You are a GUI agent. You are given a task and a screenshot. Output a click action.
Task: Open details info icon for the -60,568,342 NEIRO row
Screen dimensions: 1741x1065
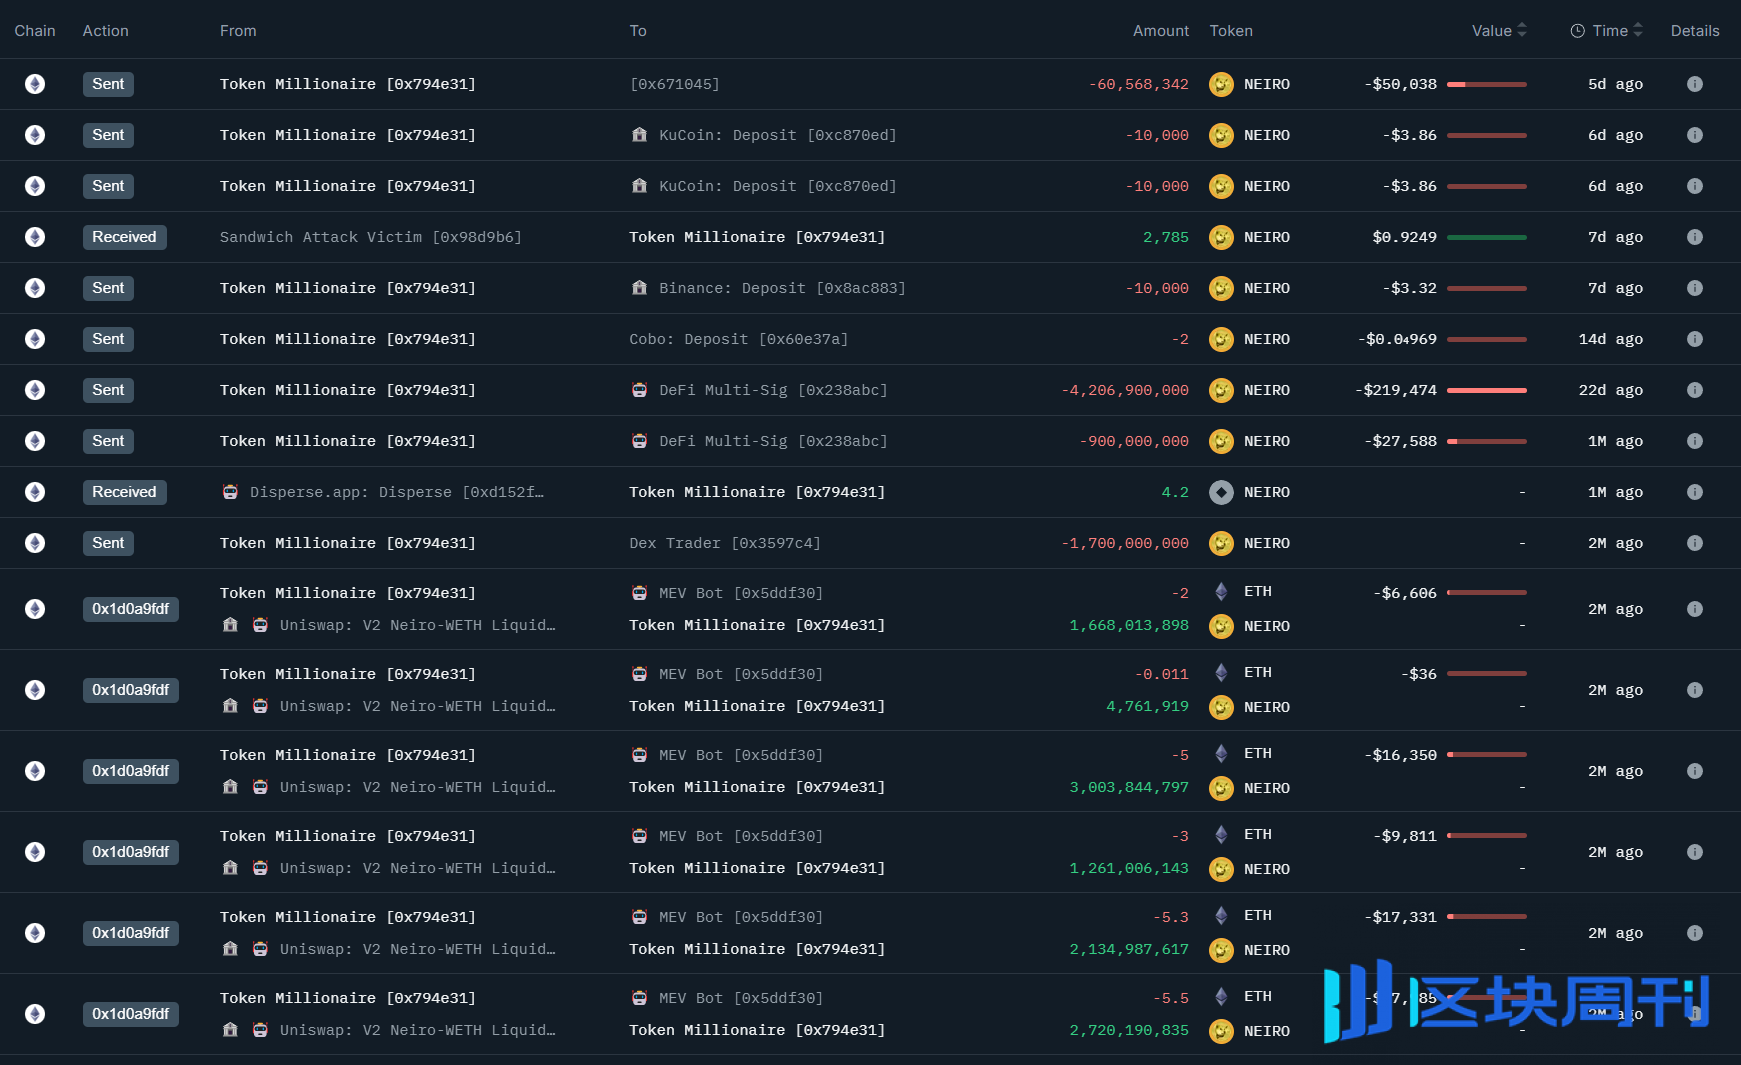pos(1694,84)
